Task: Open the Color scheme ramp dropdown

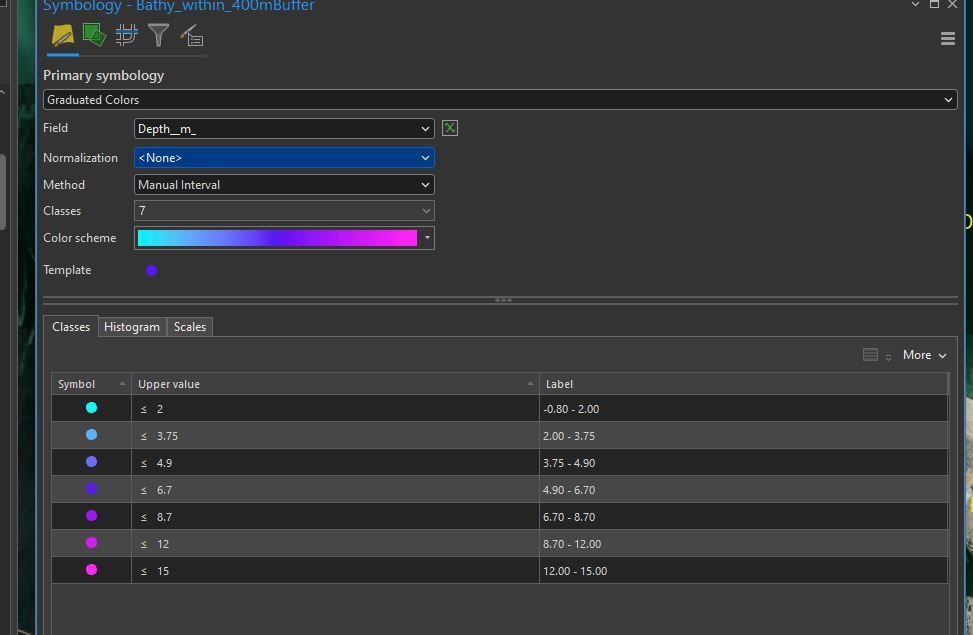Action: (x=284, y=238)
